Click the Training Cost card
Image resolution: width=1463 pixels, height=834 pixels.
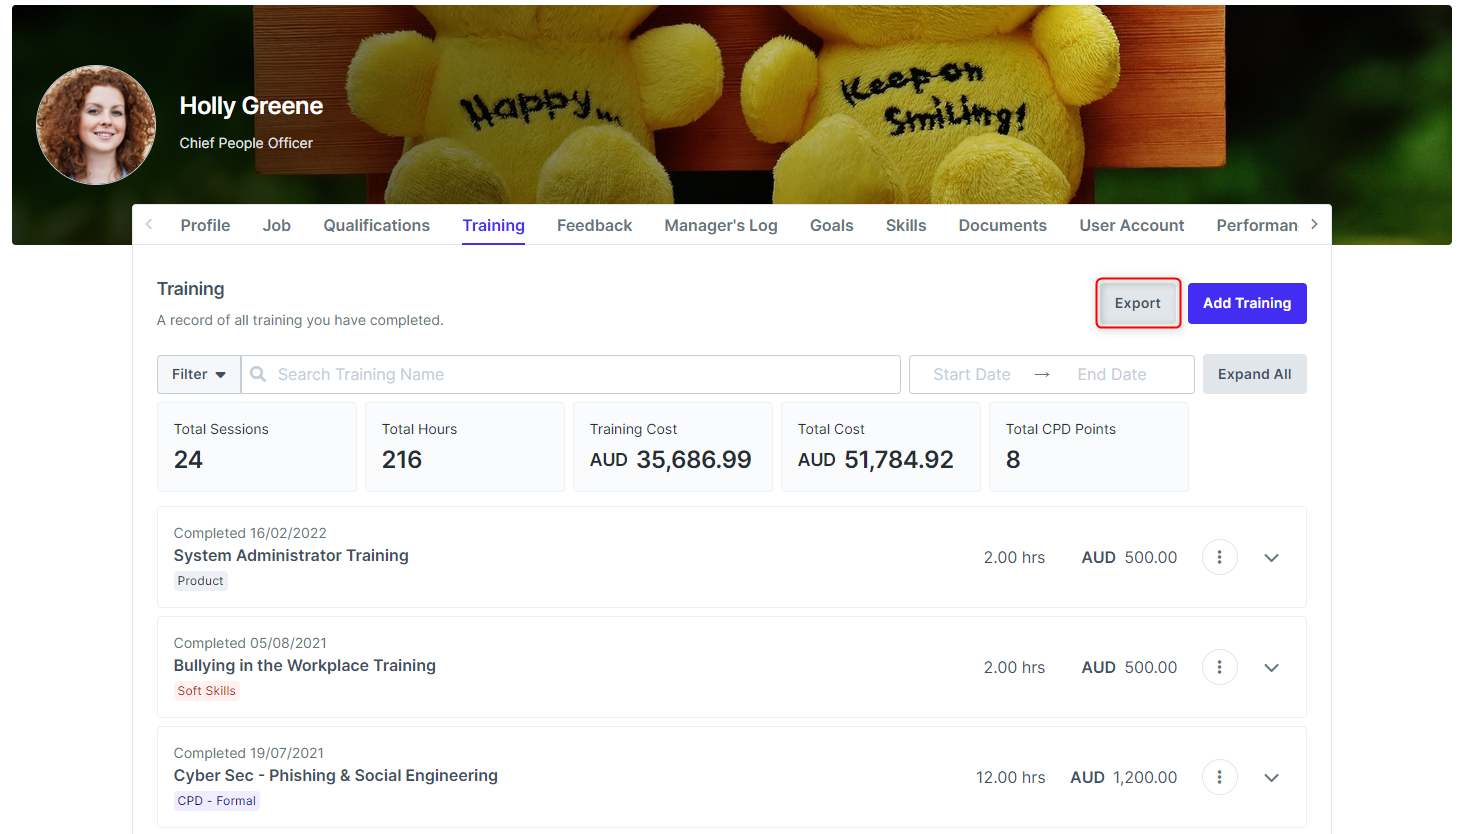(673, 447)
